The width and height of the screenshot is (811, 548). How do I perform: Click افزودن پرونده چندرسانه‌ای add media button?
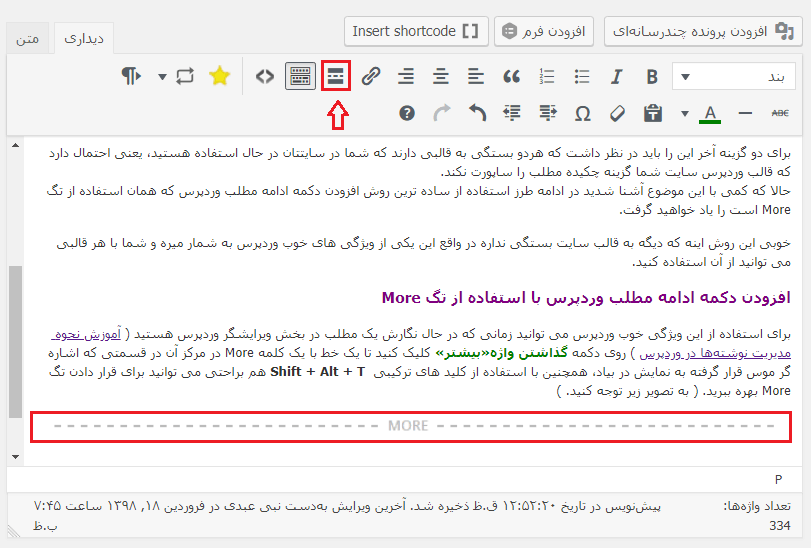703,32
